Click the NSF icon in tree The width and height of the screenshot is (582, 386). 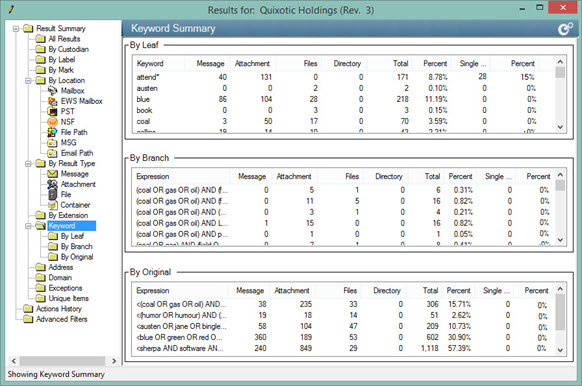coord(52,122)
